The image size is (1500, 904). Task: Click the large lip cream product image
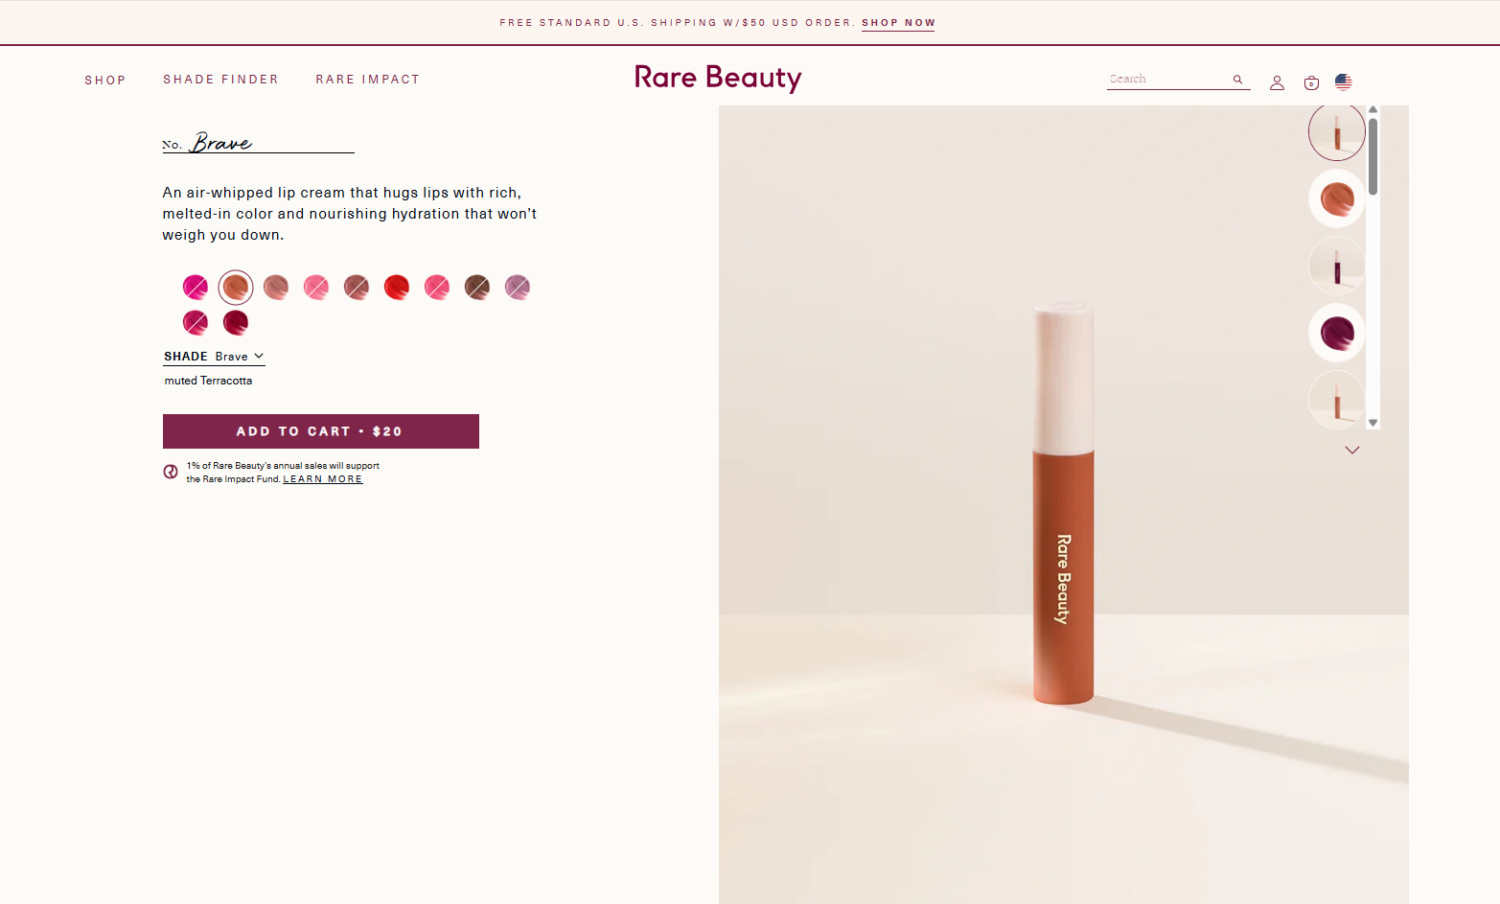pos(1063,504)
